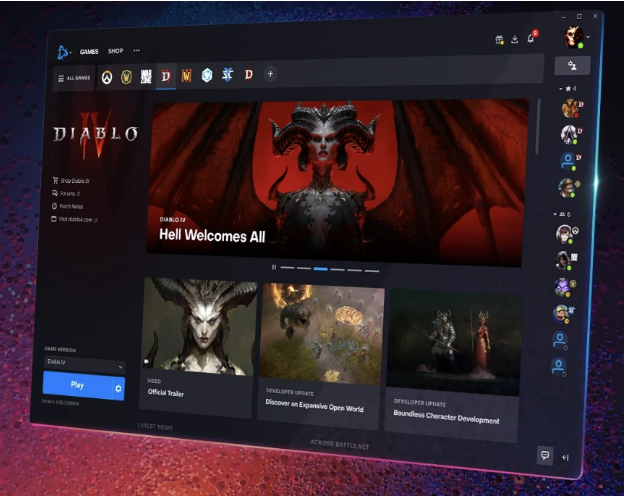Click the main content vertical scrollbar
This screenshot has height=496, width=626.
(x=538, y=127)
